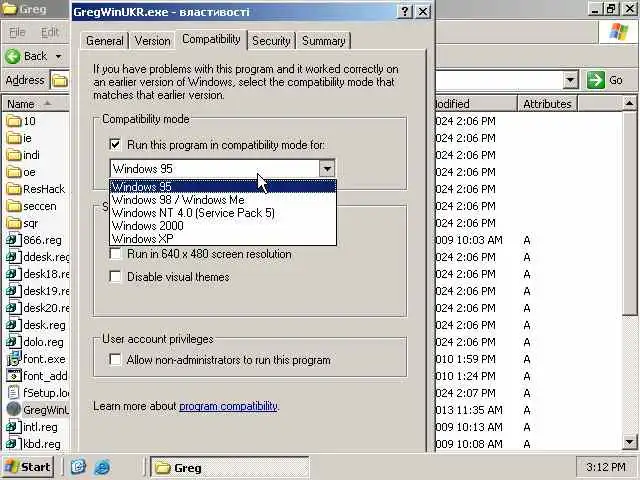Click the dialog help question mark button

404,11
